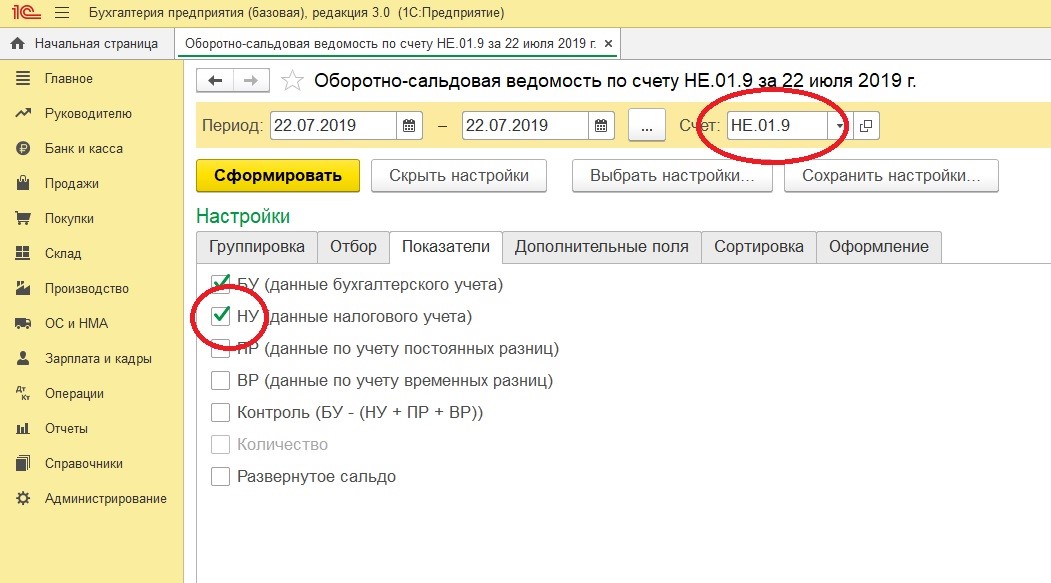Switch to the Группировка tab

click(x=257, y=247)
